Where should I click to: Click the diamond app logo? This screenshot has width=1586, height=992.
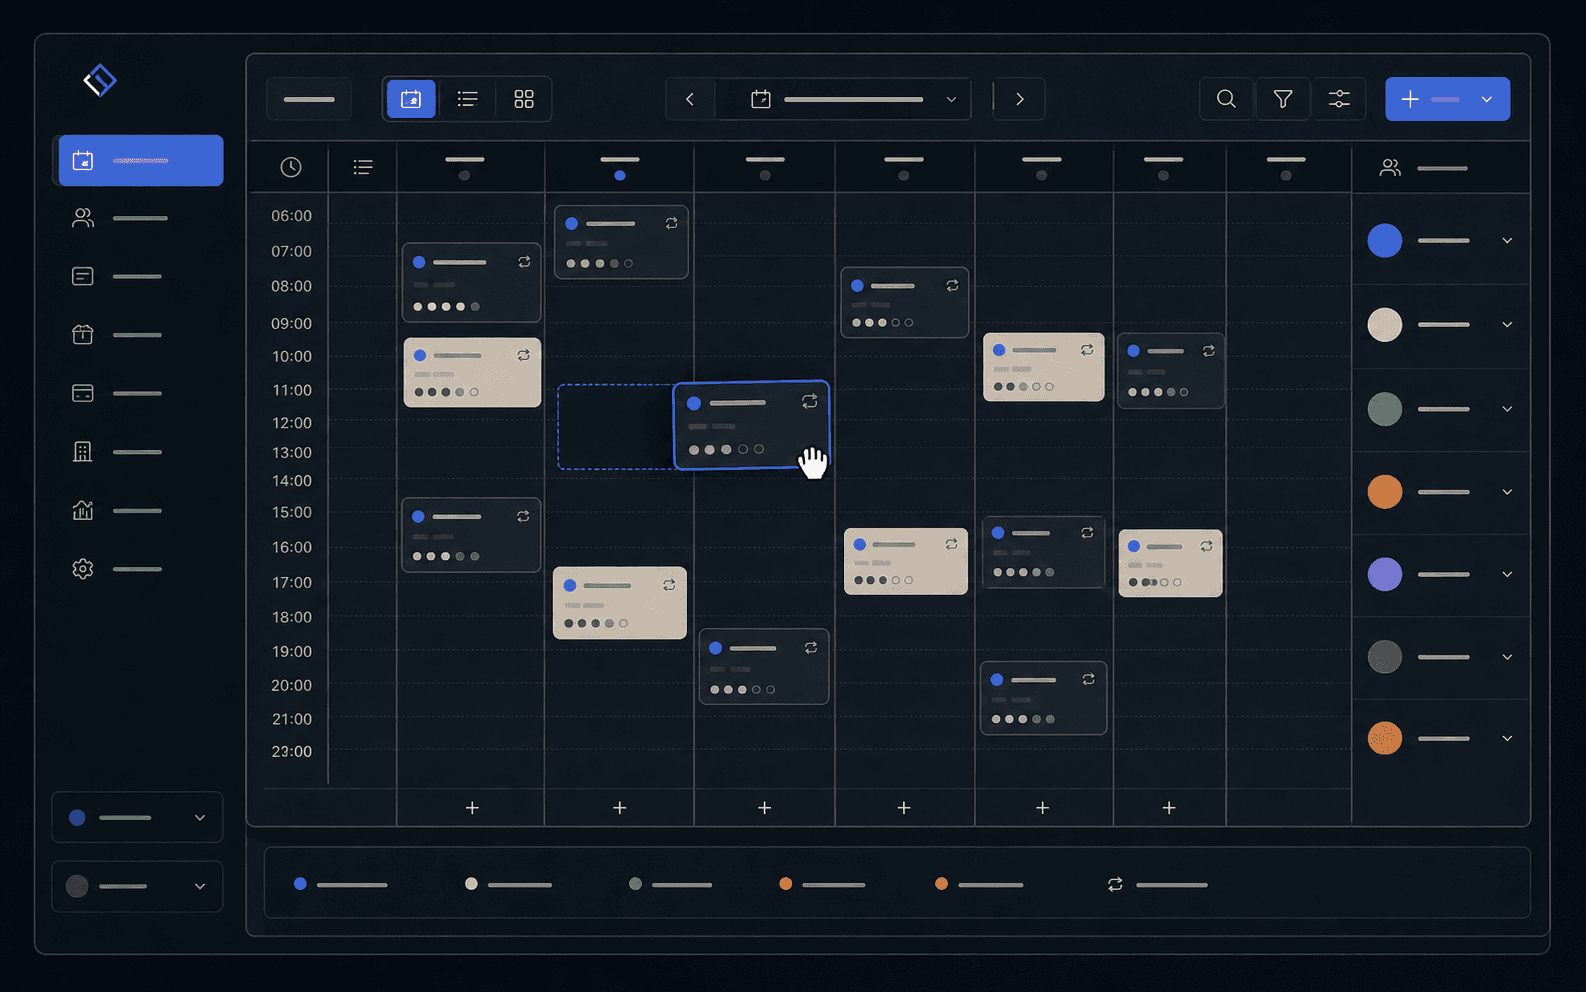coord(100,80)
